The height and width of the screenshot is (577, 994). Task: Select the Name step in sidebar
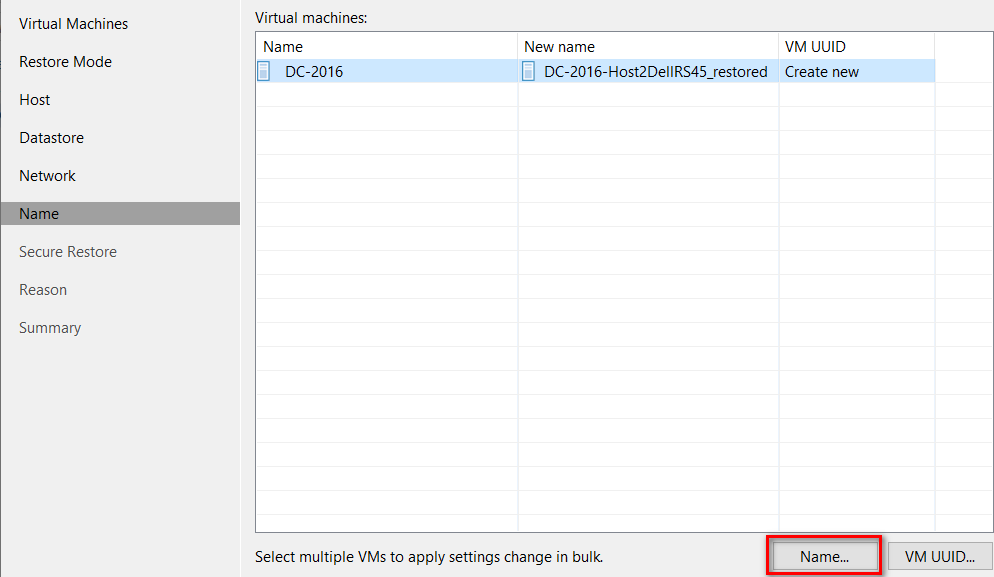click(x=120, y=214)
